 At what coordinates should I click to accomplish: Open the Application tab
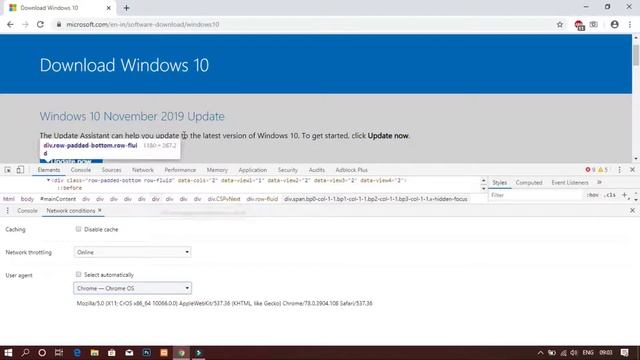(253, 170)
